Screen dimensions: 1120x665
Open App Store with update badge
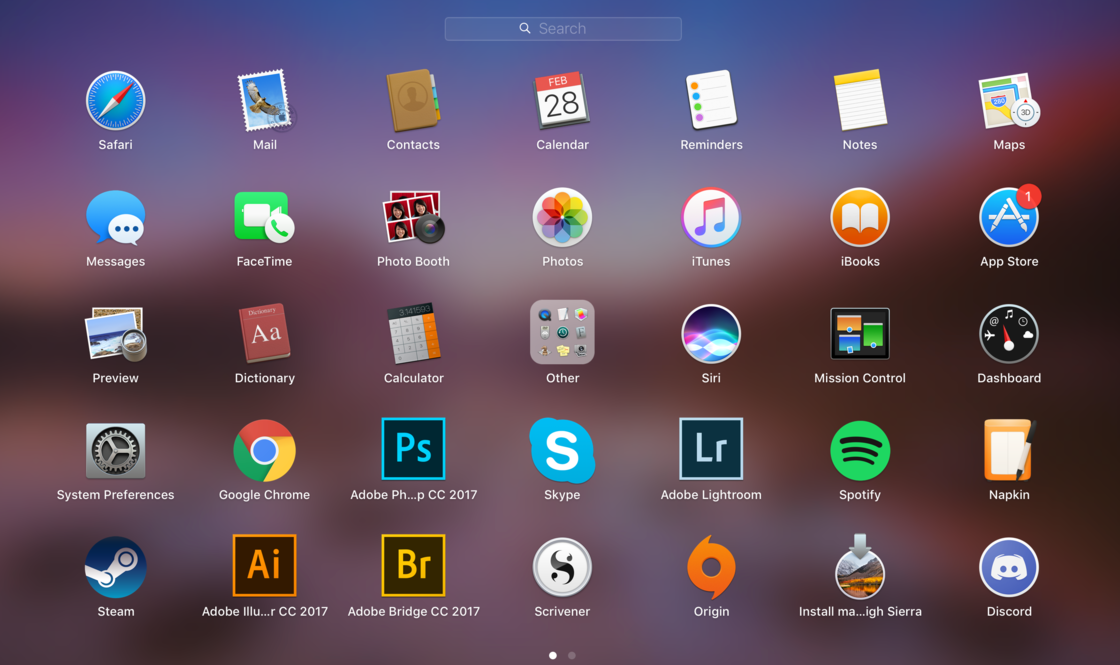tap(1008, 217)
